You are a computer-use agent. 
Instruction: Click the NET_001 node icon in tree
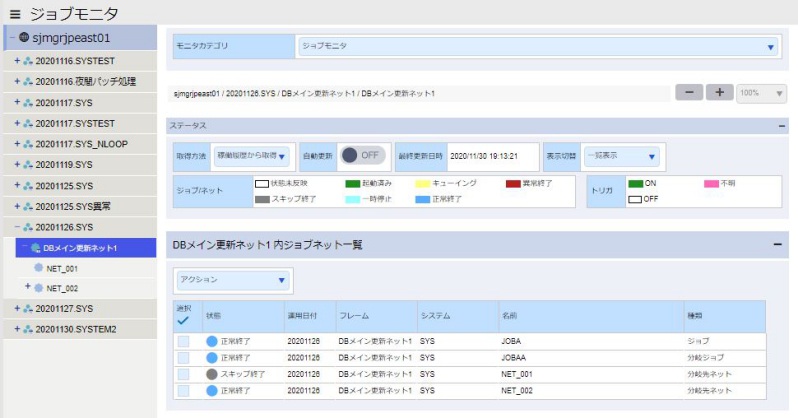coord(39,268)
